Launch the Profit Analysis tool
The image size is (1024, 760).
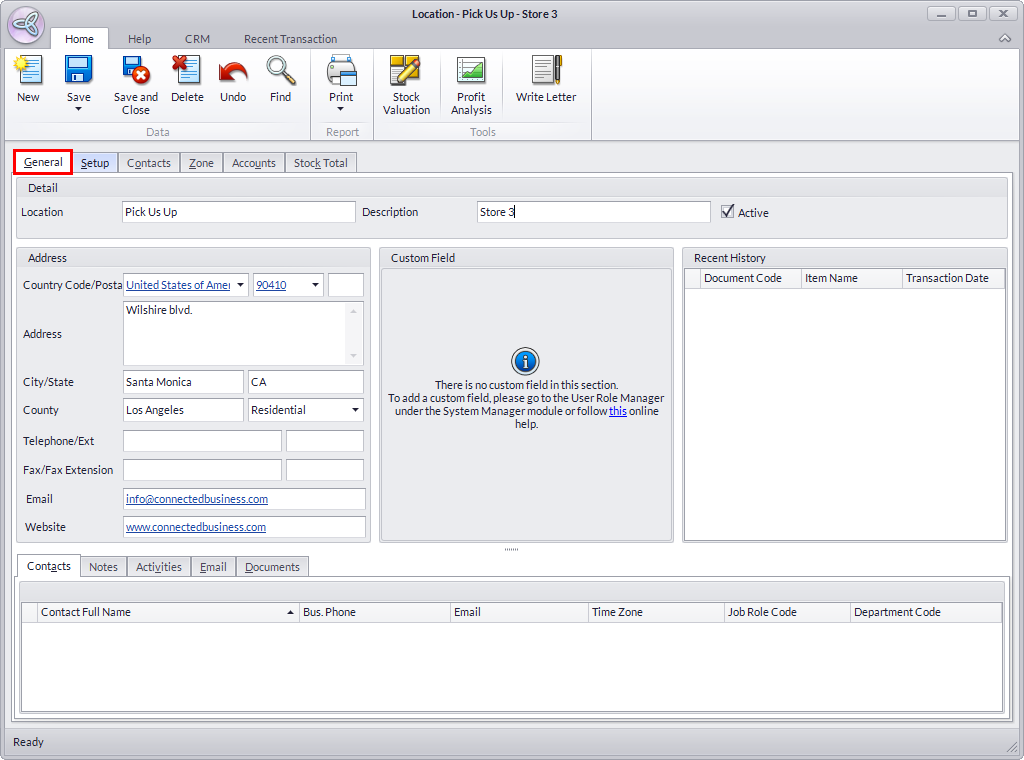click(x=471, y=71)
